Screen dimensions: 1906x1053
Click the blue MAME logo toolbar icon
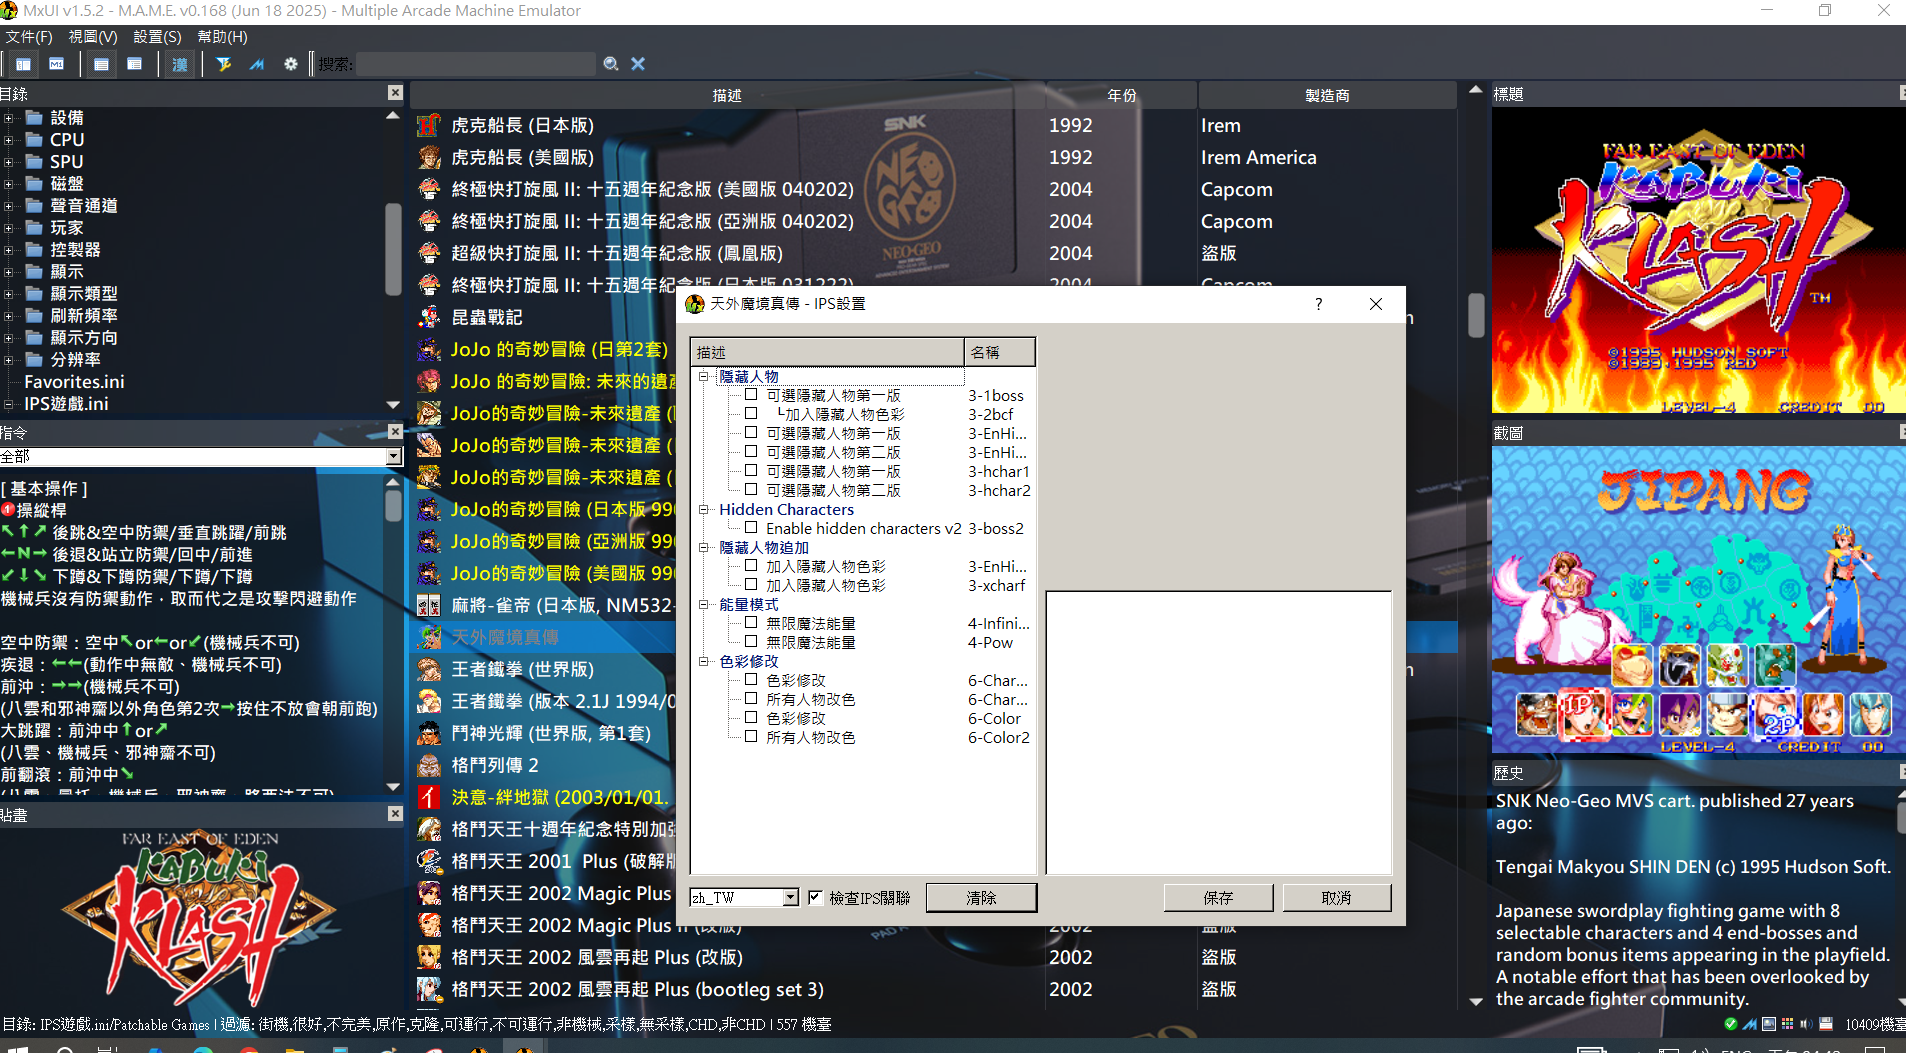[257, 64]
